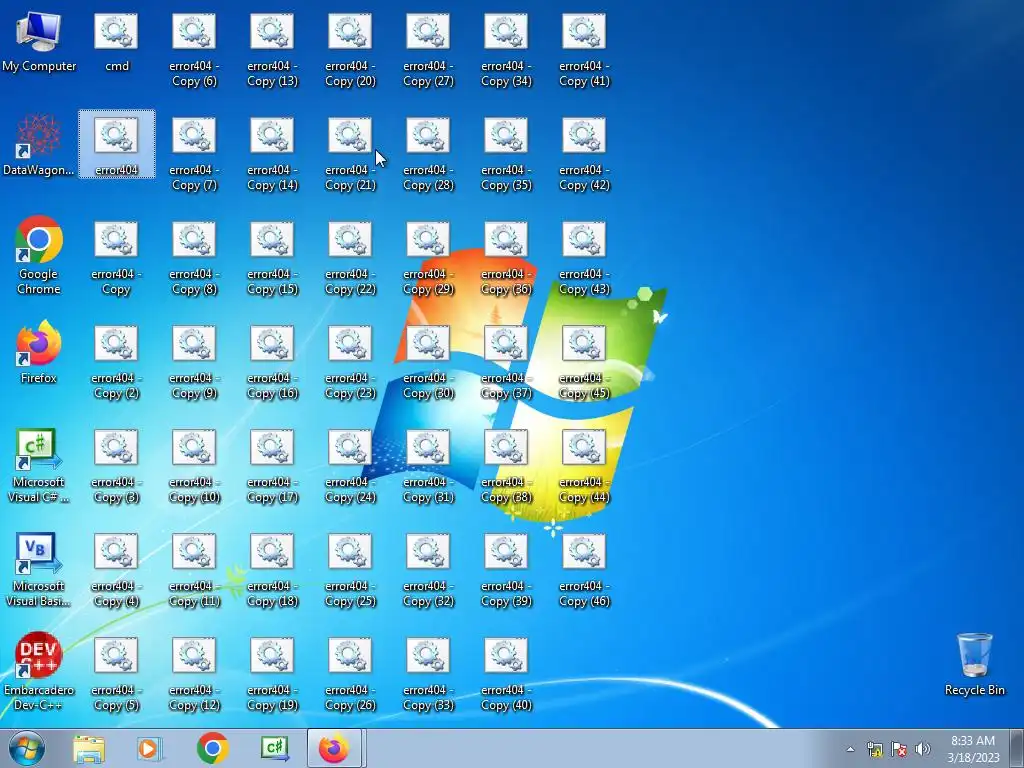The image size is (1024, 768).
Task: Select the cmd file icon
Action: pyautogui.click(x=116, y=42)
